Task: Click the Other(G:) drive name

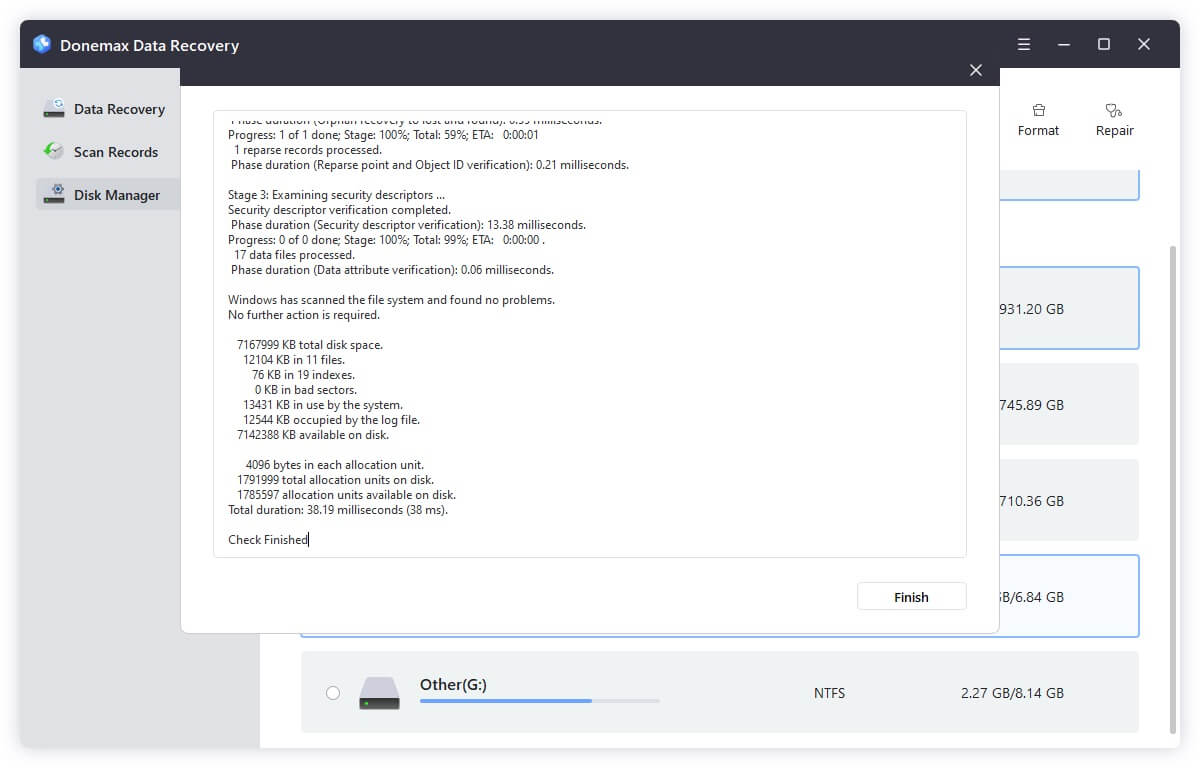Action: tap(453, 684)
